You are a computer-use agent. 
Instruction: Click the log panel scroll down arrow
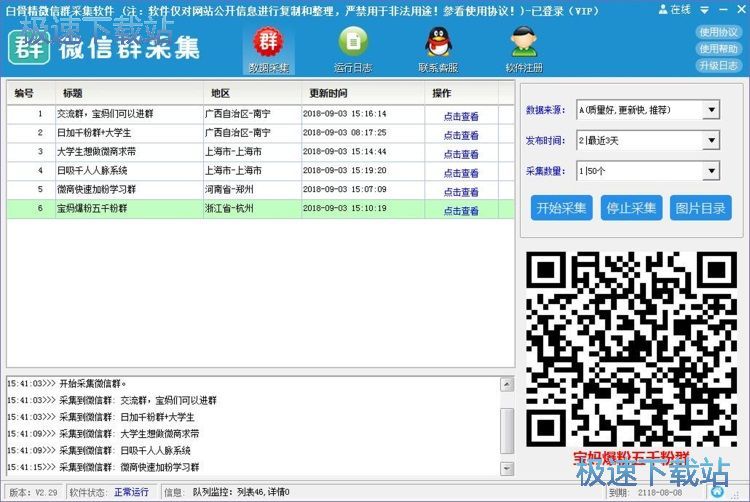(x=507, y=469)
